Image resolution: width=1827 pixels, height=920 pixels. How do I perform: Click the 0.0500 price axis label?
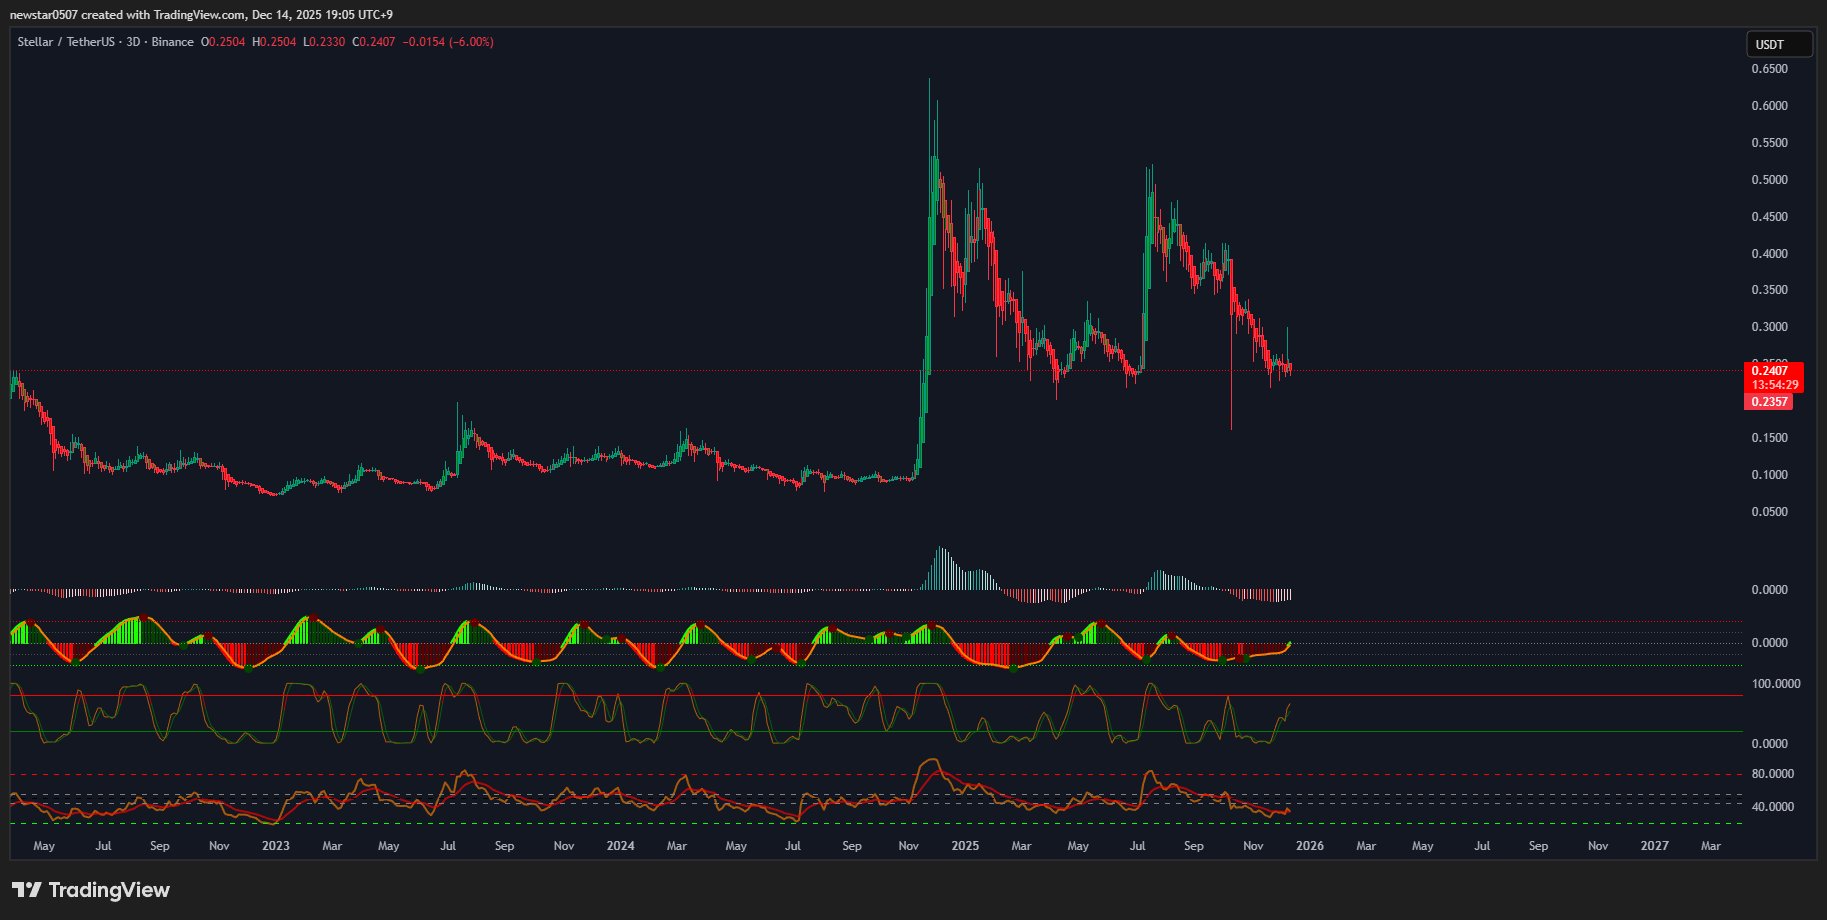pos(1769,512)
